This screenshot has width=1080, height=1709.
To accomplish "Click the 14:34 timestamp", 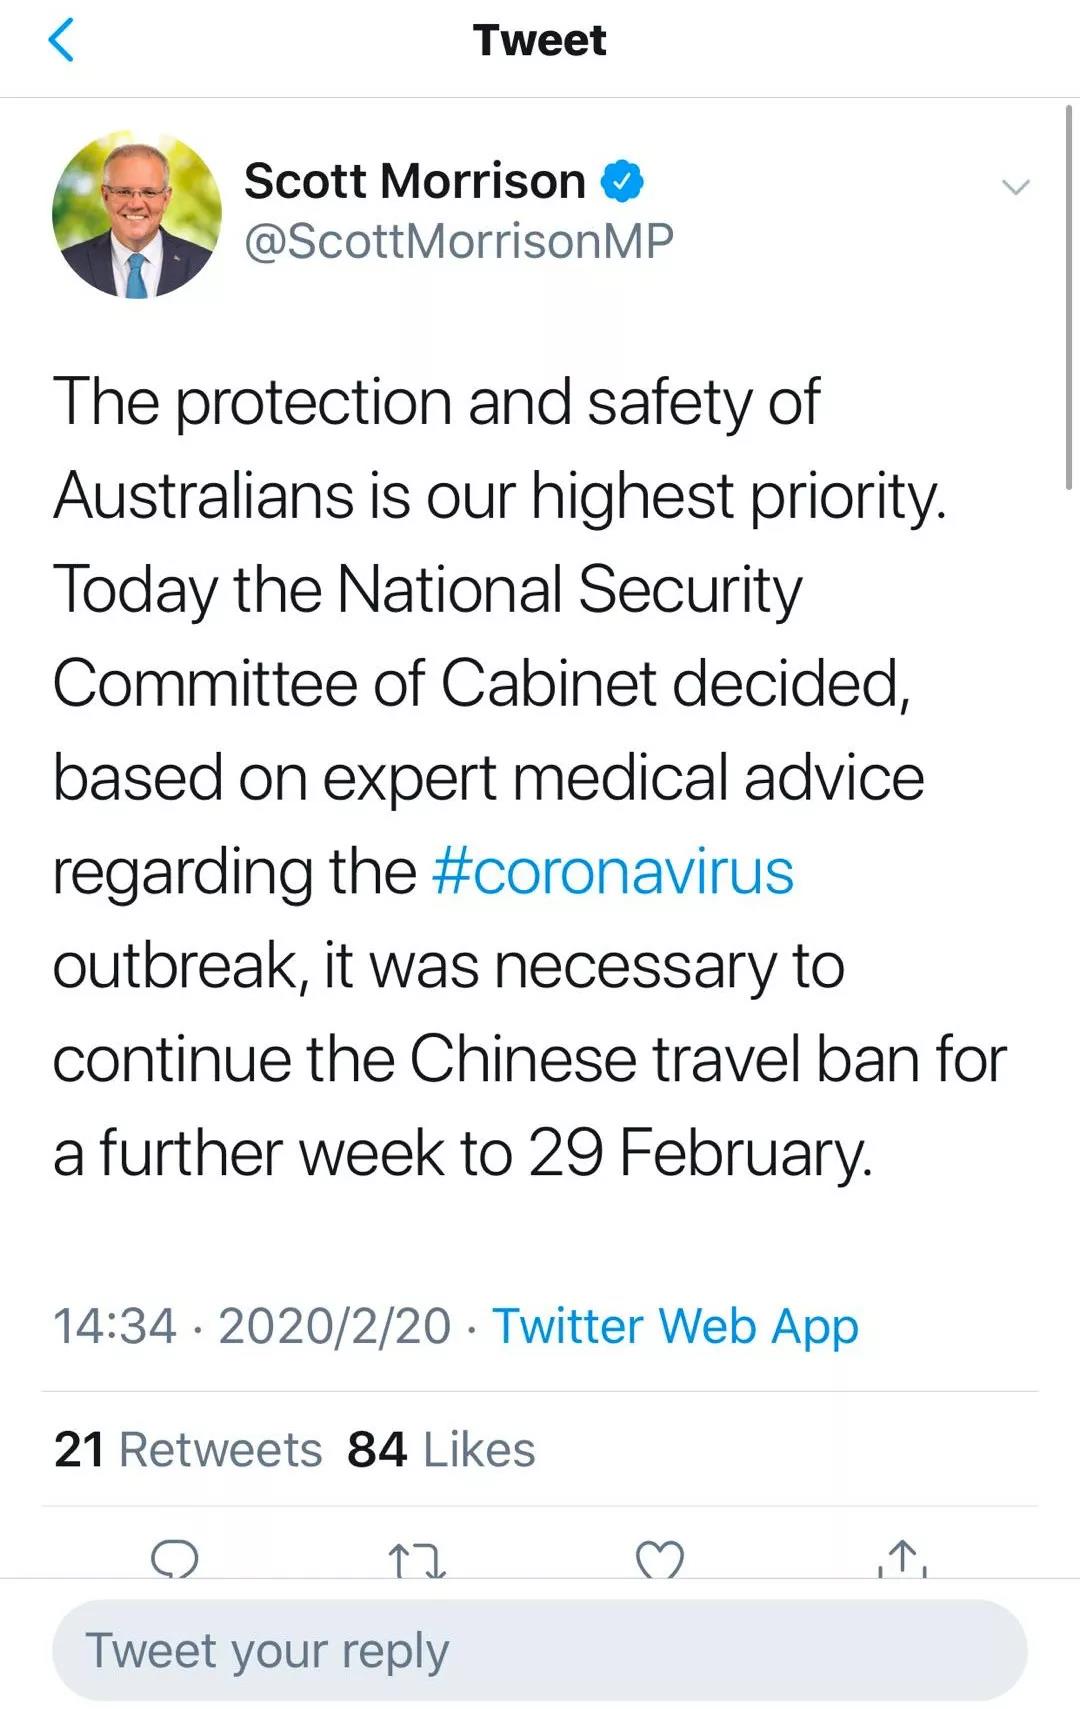I will [115, 1327].
